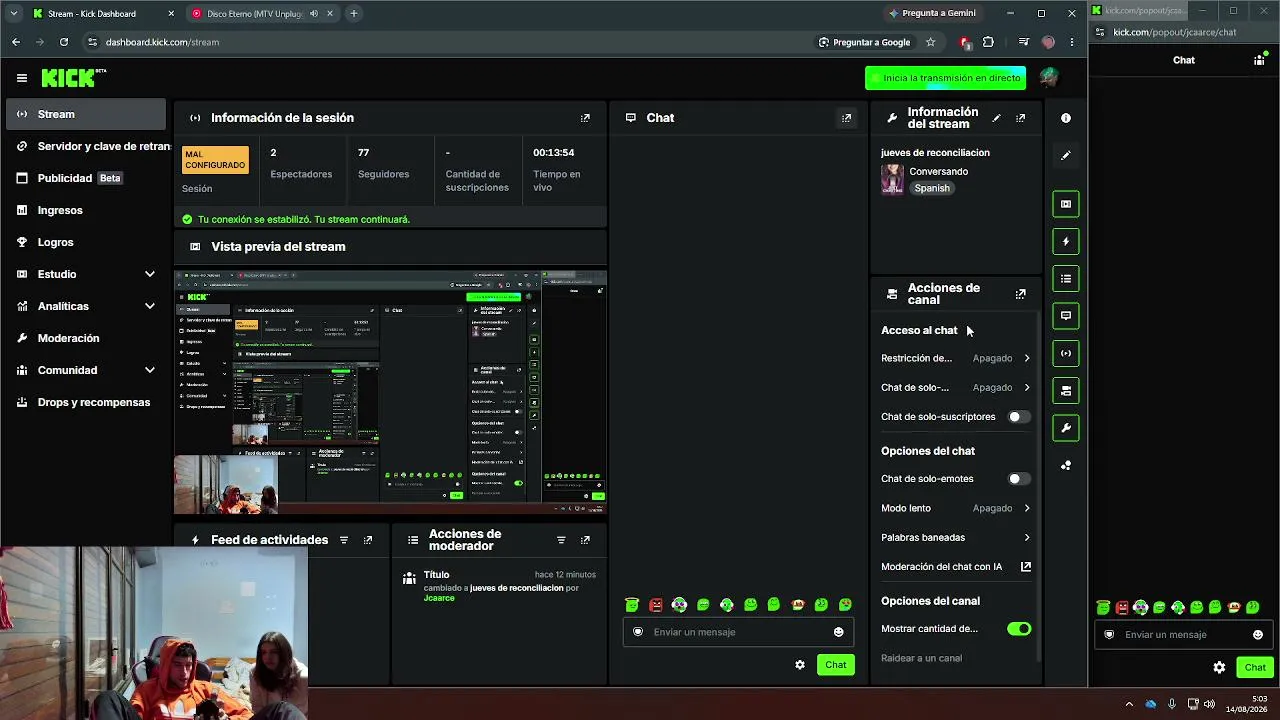Viewport: 1280px width, 720px height.
Task: Toggle the broadcast signal panel icon in right bar
Action: coord(1066,353)
